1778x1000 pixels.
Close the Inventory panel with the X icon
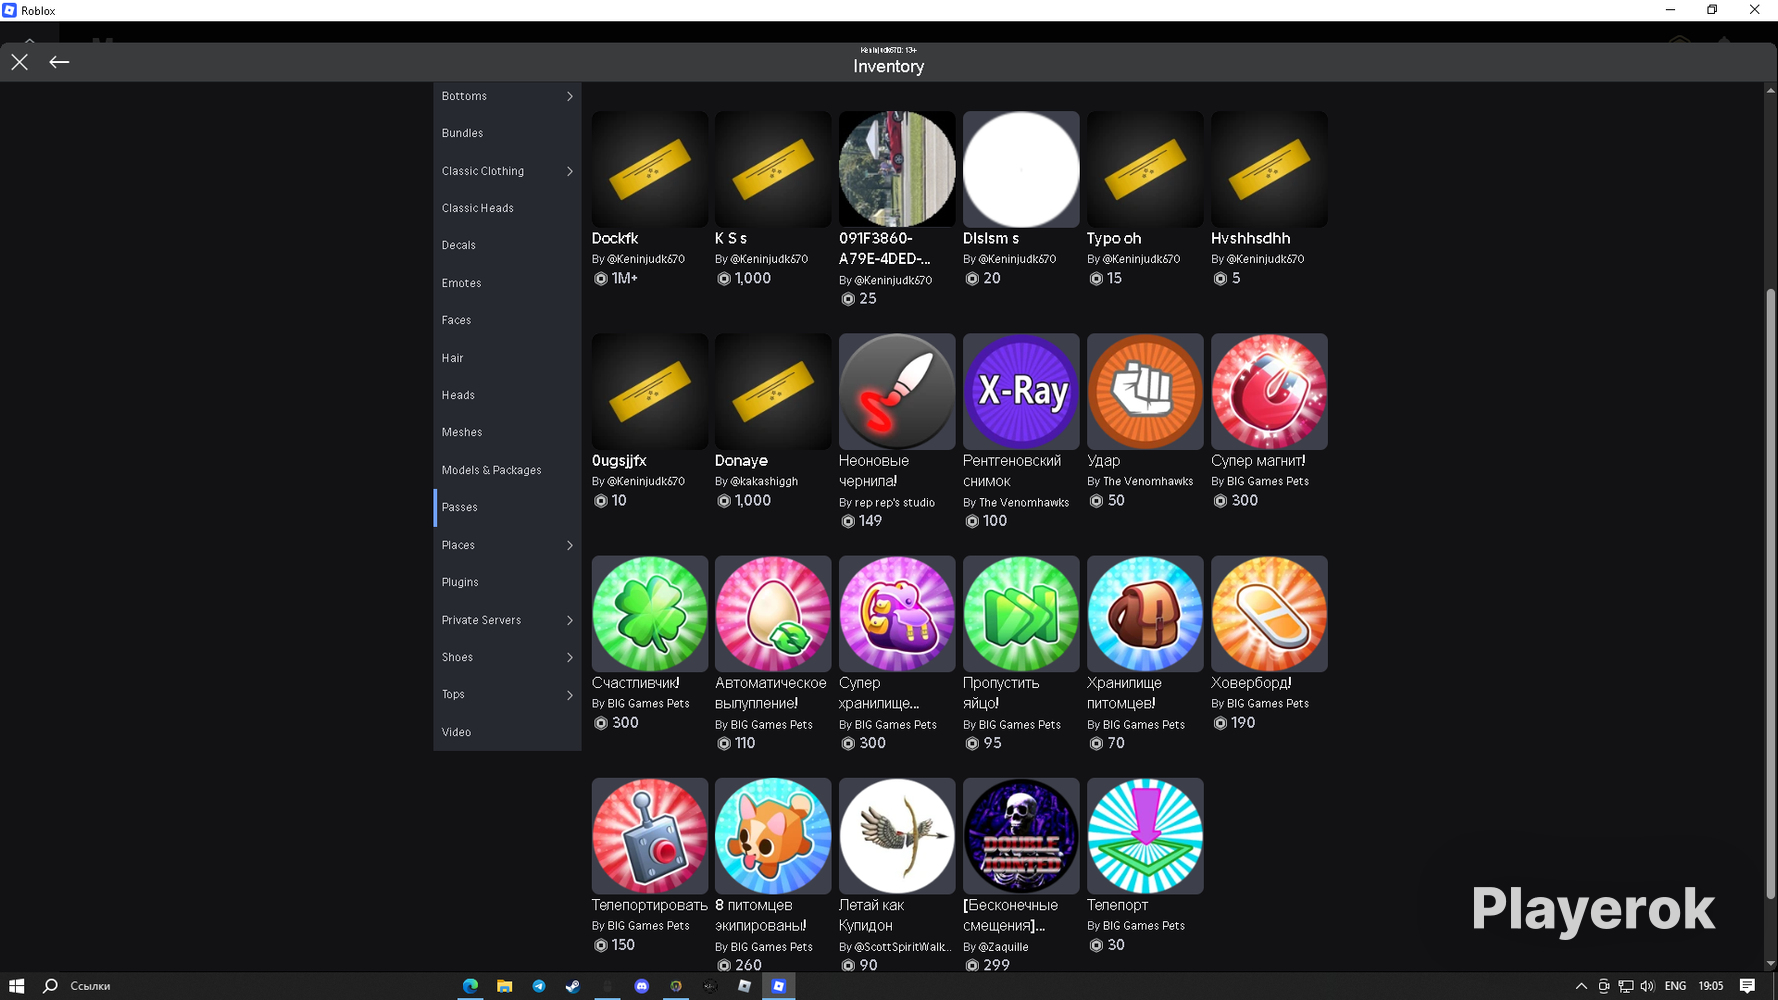[x=20, y=62]
